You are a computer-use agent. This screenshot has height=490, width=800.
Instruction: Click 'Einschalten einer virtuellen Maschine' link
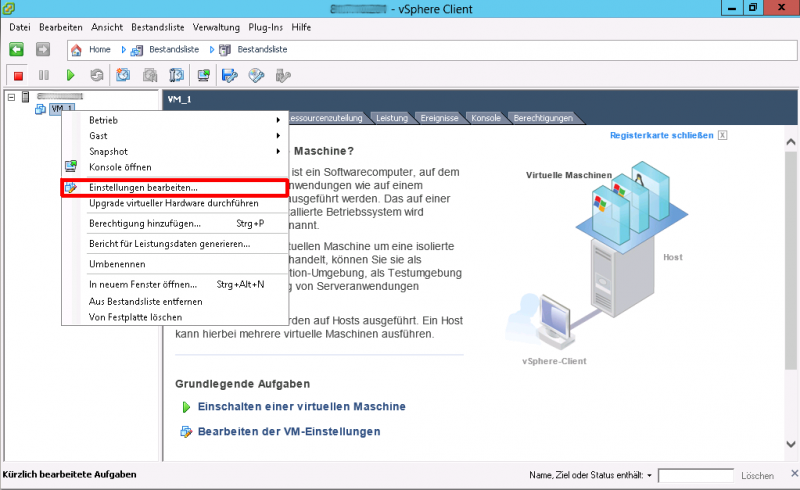pyautogui.click(x=302, y=407)
